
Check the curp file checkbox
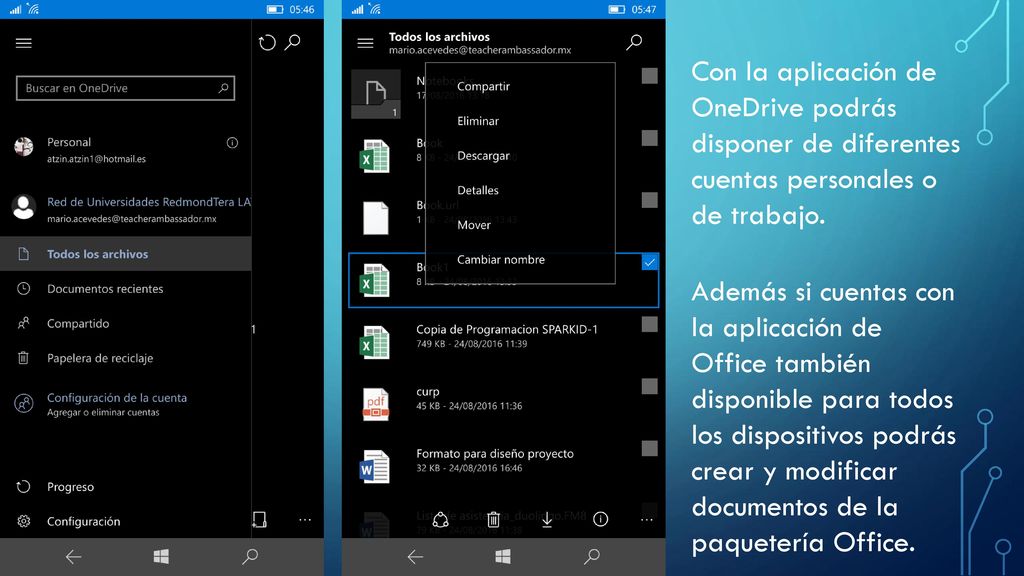point(649,387)
